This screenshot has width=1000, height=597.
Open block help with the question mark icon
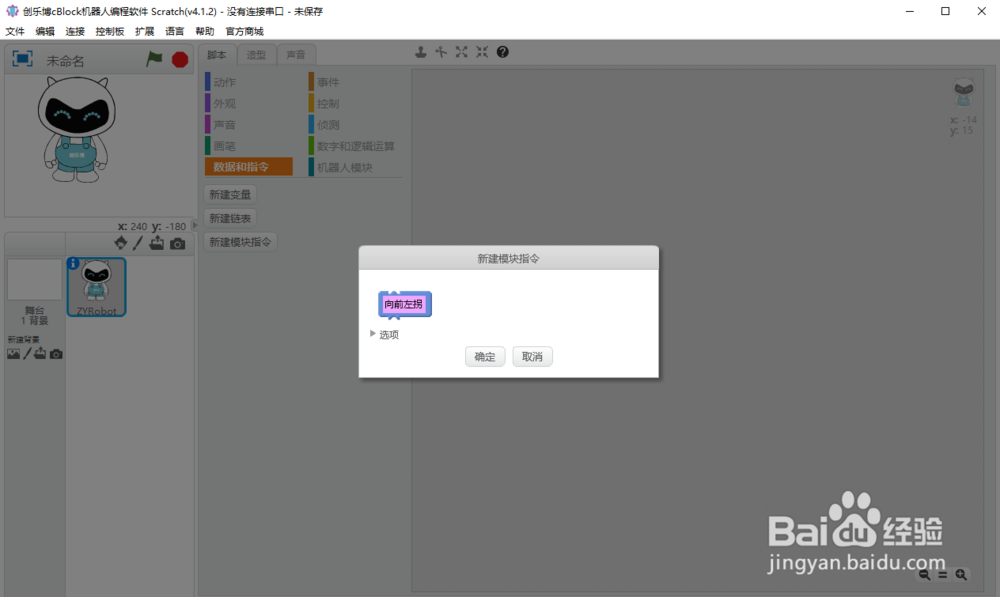[x=502, y=51]
